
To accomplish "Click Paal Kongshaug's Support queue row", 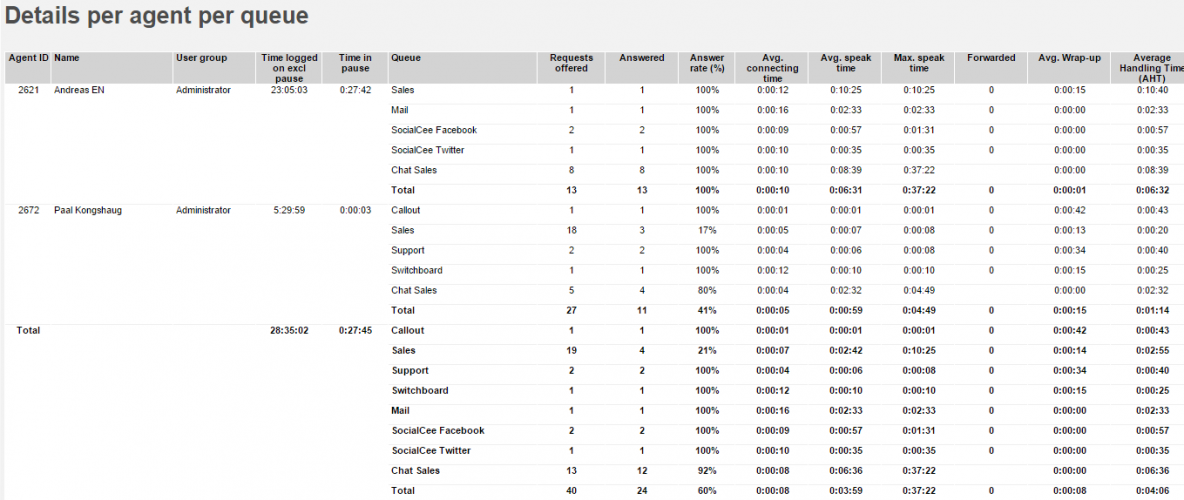I will (408, 250).
